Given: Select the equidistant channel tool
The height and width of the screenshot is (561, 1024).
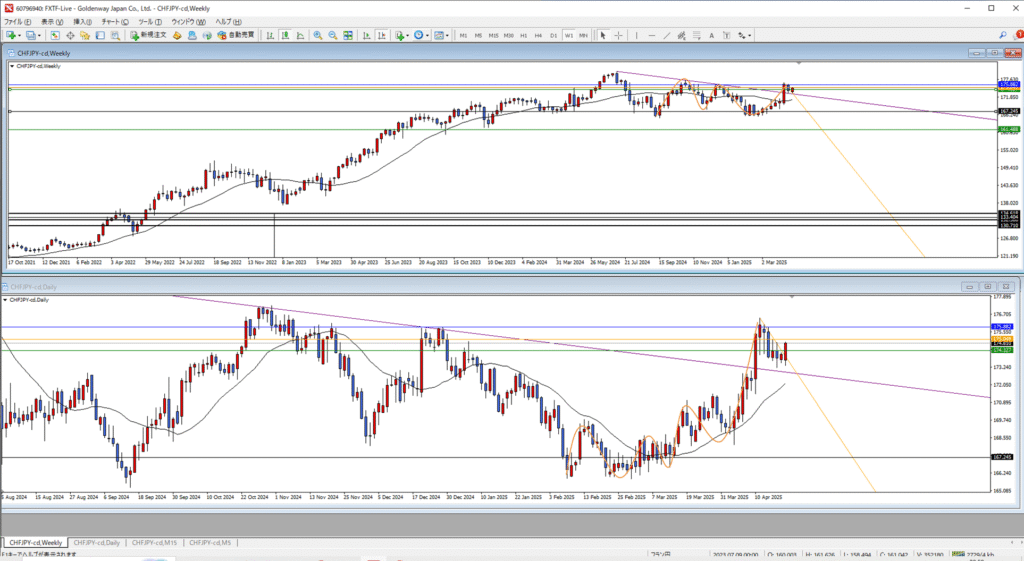Looking at the screenshot, I should coord(681,35).
